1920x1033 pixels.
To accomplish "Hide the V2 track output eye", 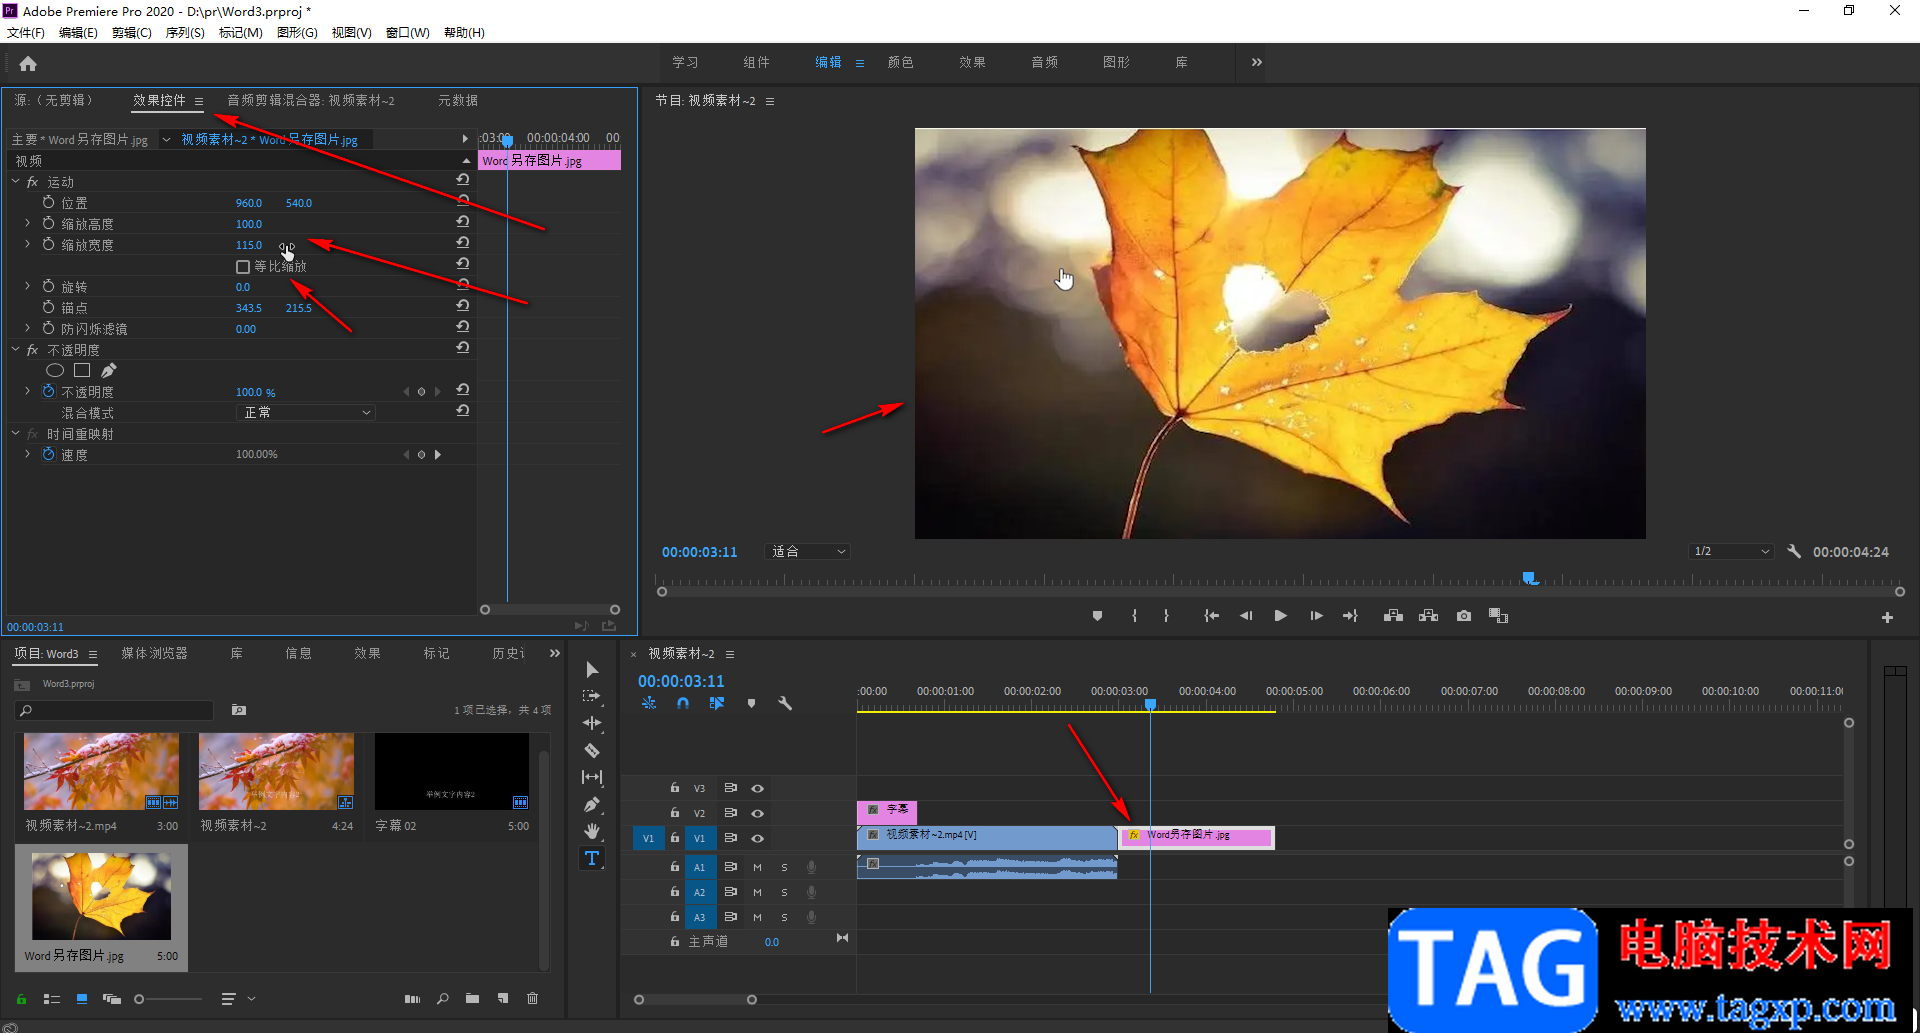I will tap(758, 813).
